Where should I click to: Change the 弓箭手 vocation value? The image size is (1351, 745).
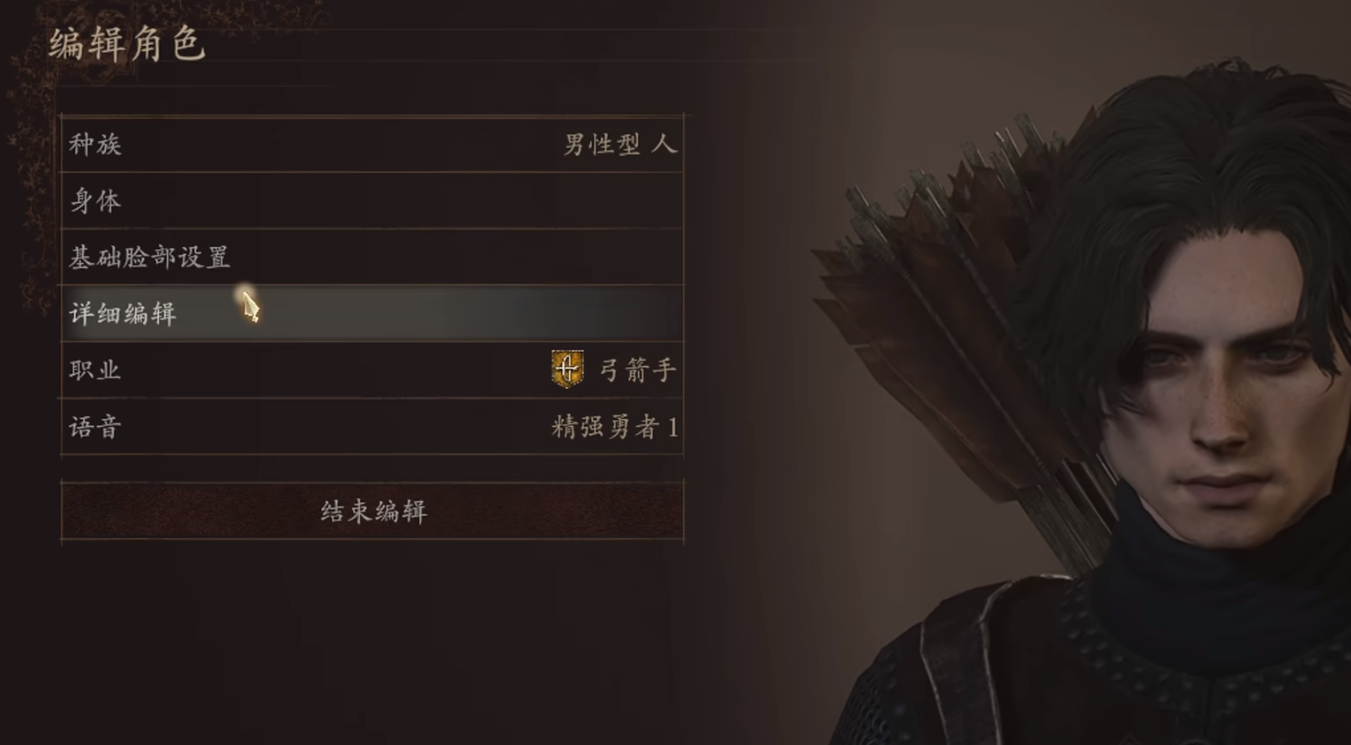[x=638, y=370]
